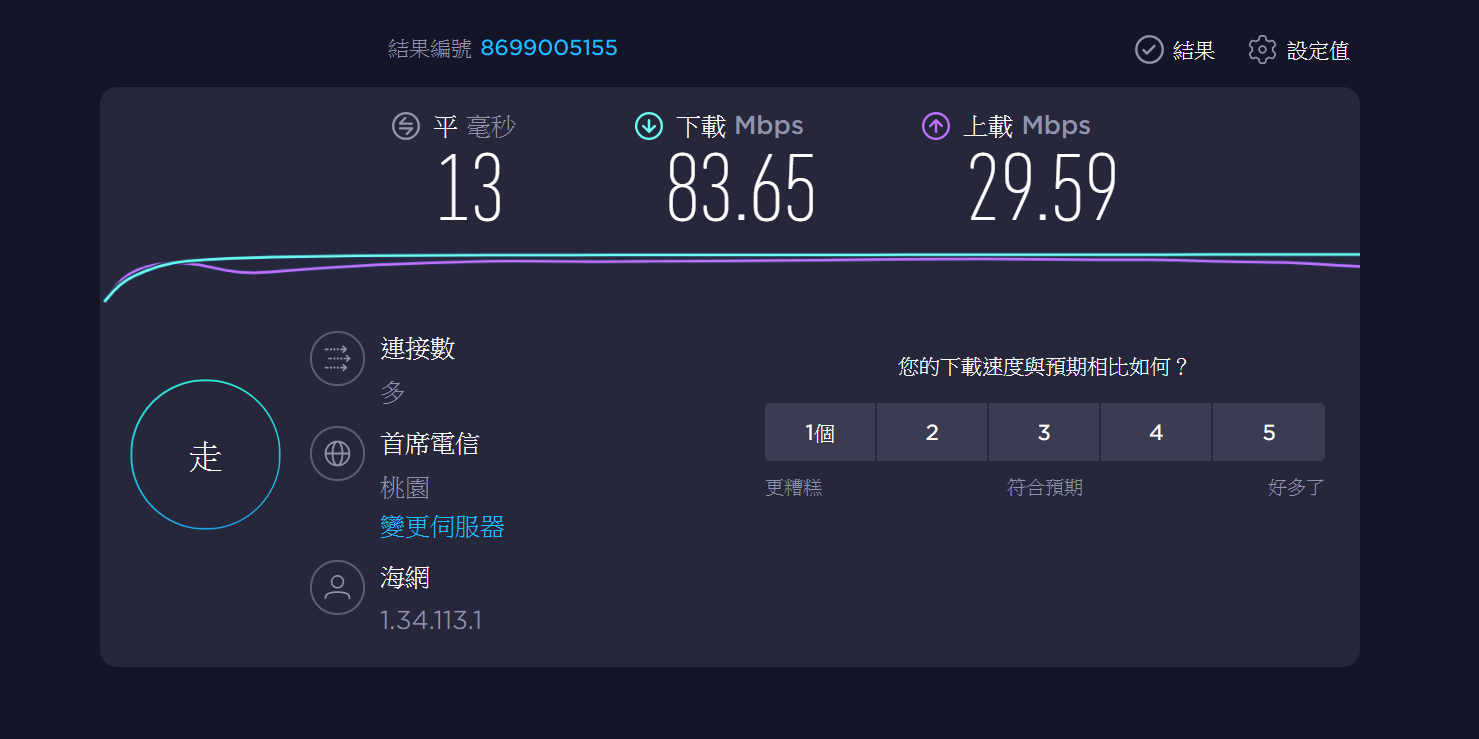Click the 變更伺服器 link

(x=442, y=527)
